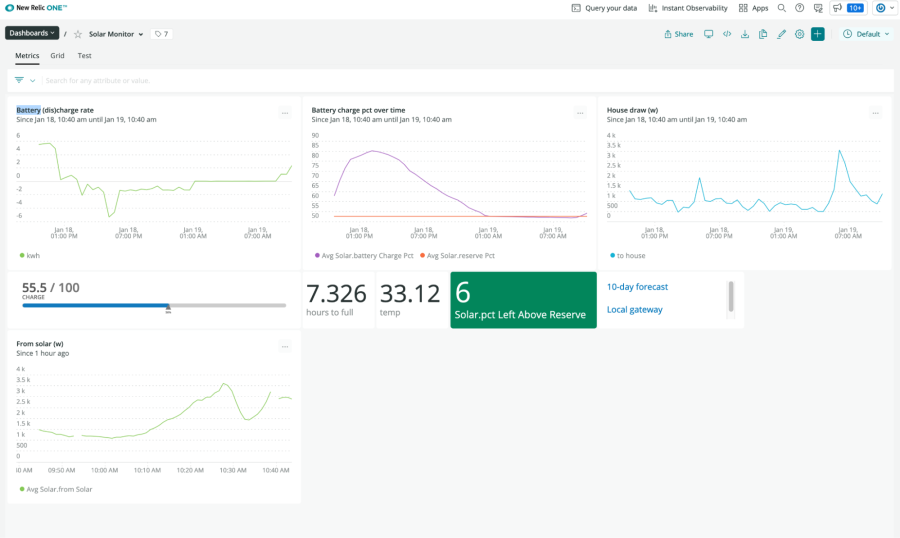Click the filter search input field
This screenshot has width=900, height=538.
click(x=98, y=80)
